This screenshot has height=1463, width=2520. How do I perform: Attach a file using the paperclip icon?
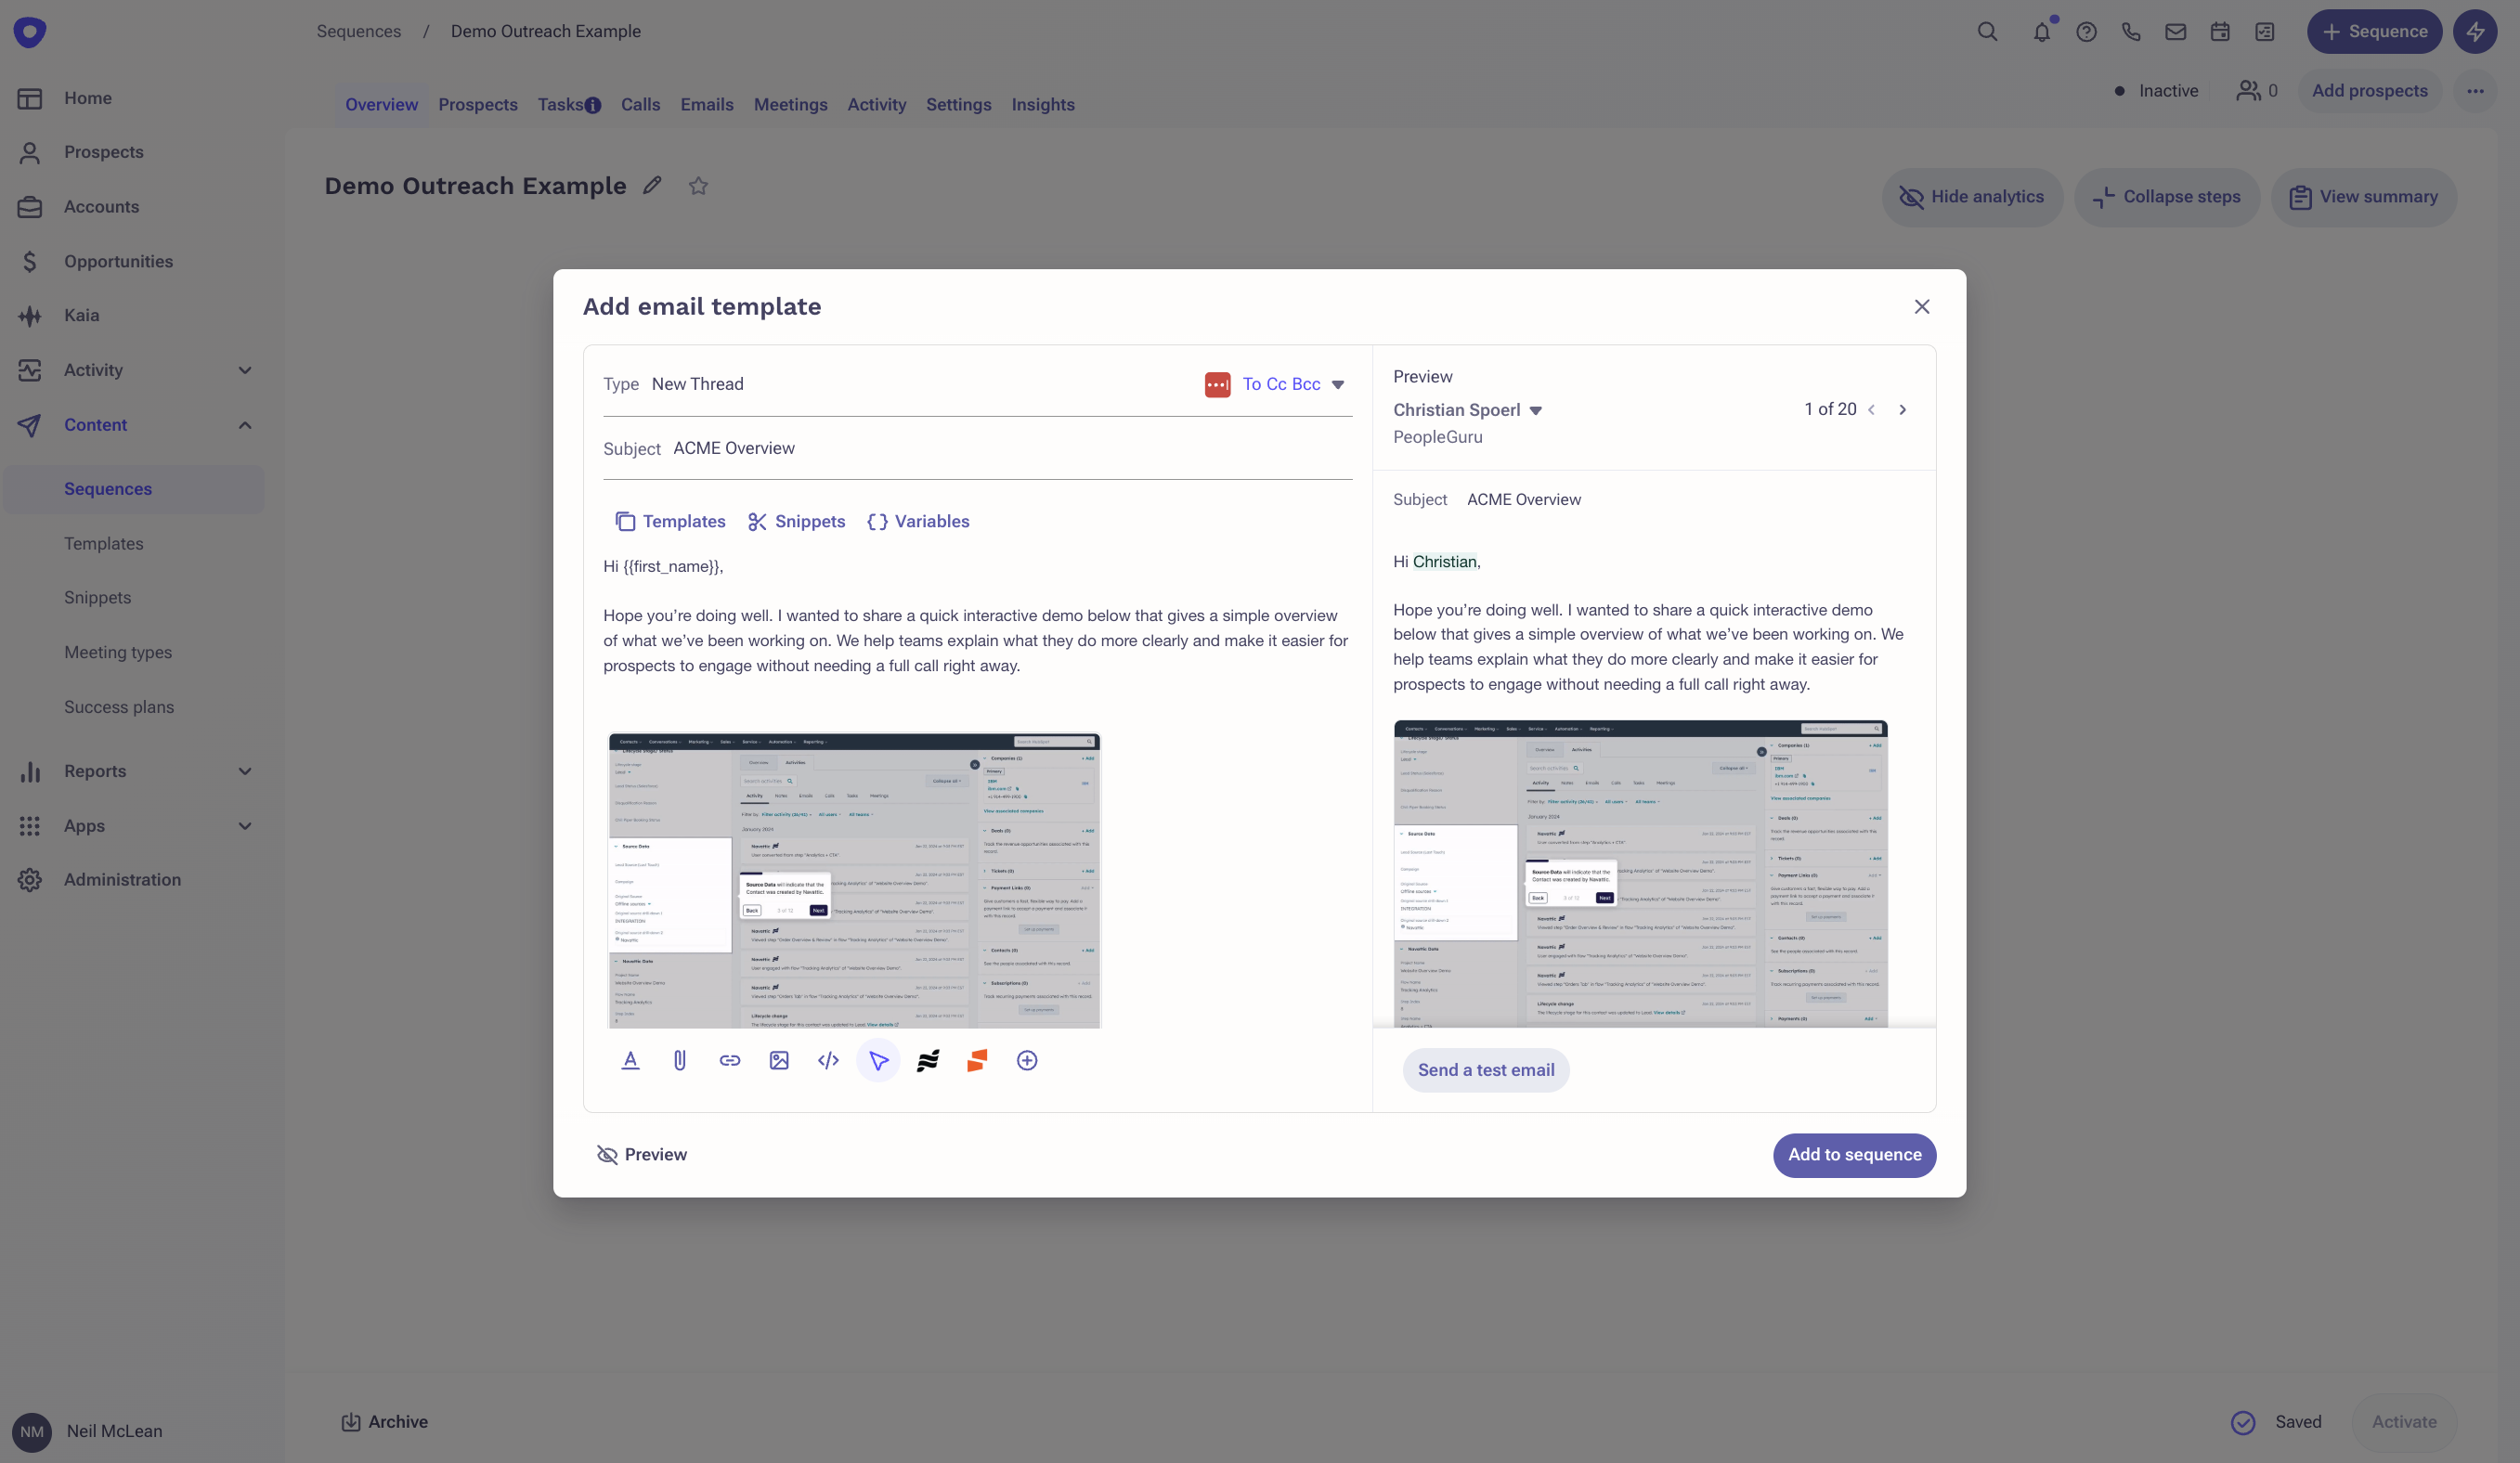680,1060
